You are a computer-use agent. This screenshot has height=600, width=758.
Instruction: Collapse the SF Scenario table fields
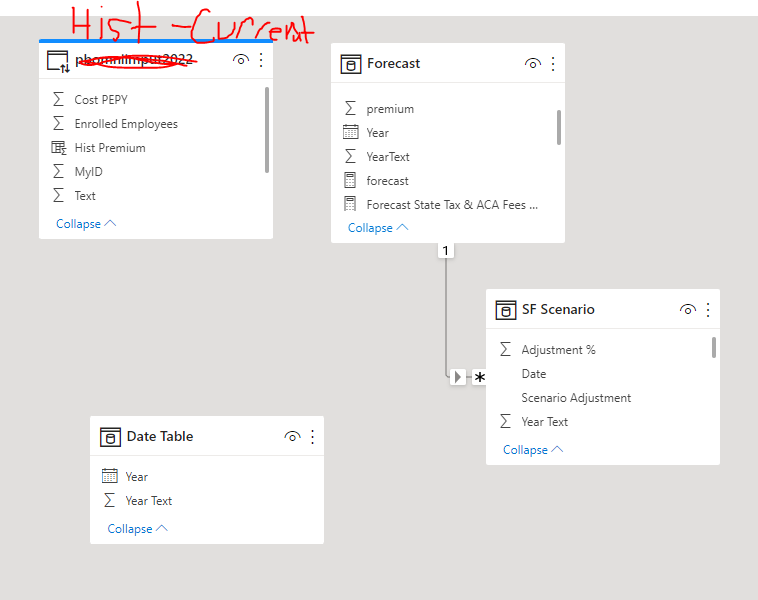tap(533, 450)
